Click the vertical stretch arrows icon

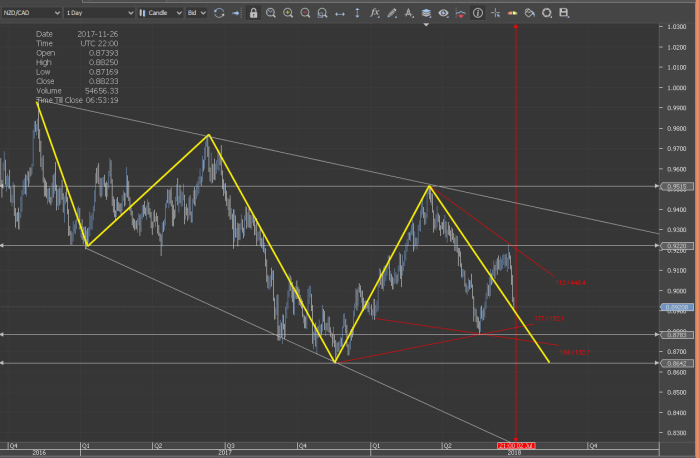click(x=357, y=13)
